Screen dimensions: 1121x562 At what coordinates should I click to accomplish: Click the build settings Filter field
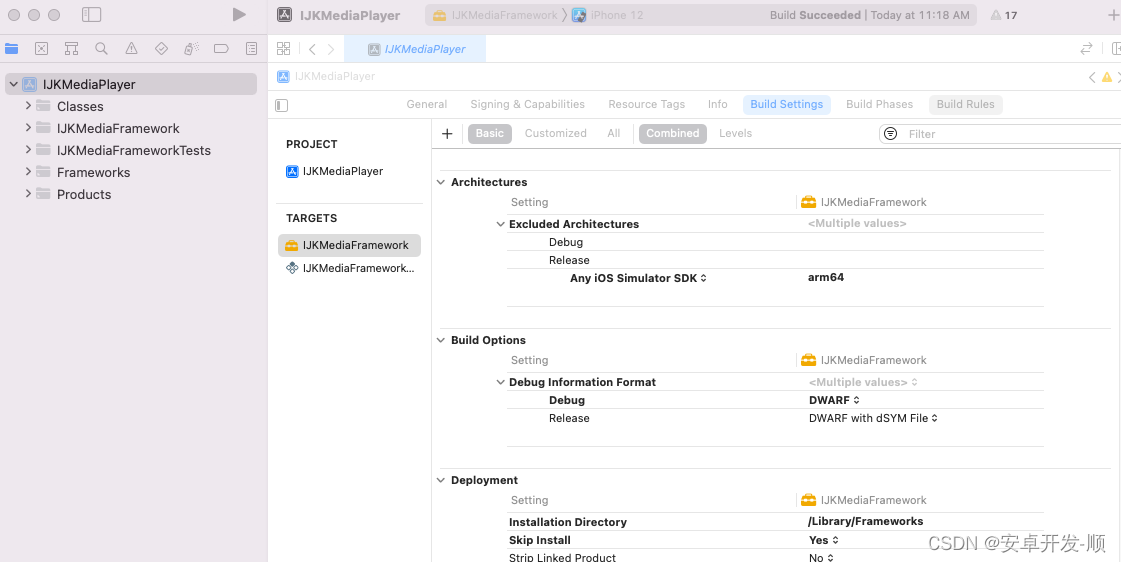click(1001, 134)
